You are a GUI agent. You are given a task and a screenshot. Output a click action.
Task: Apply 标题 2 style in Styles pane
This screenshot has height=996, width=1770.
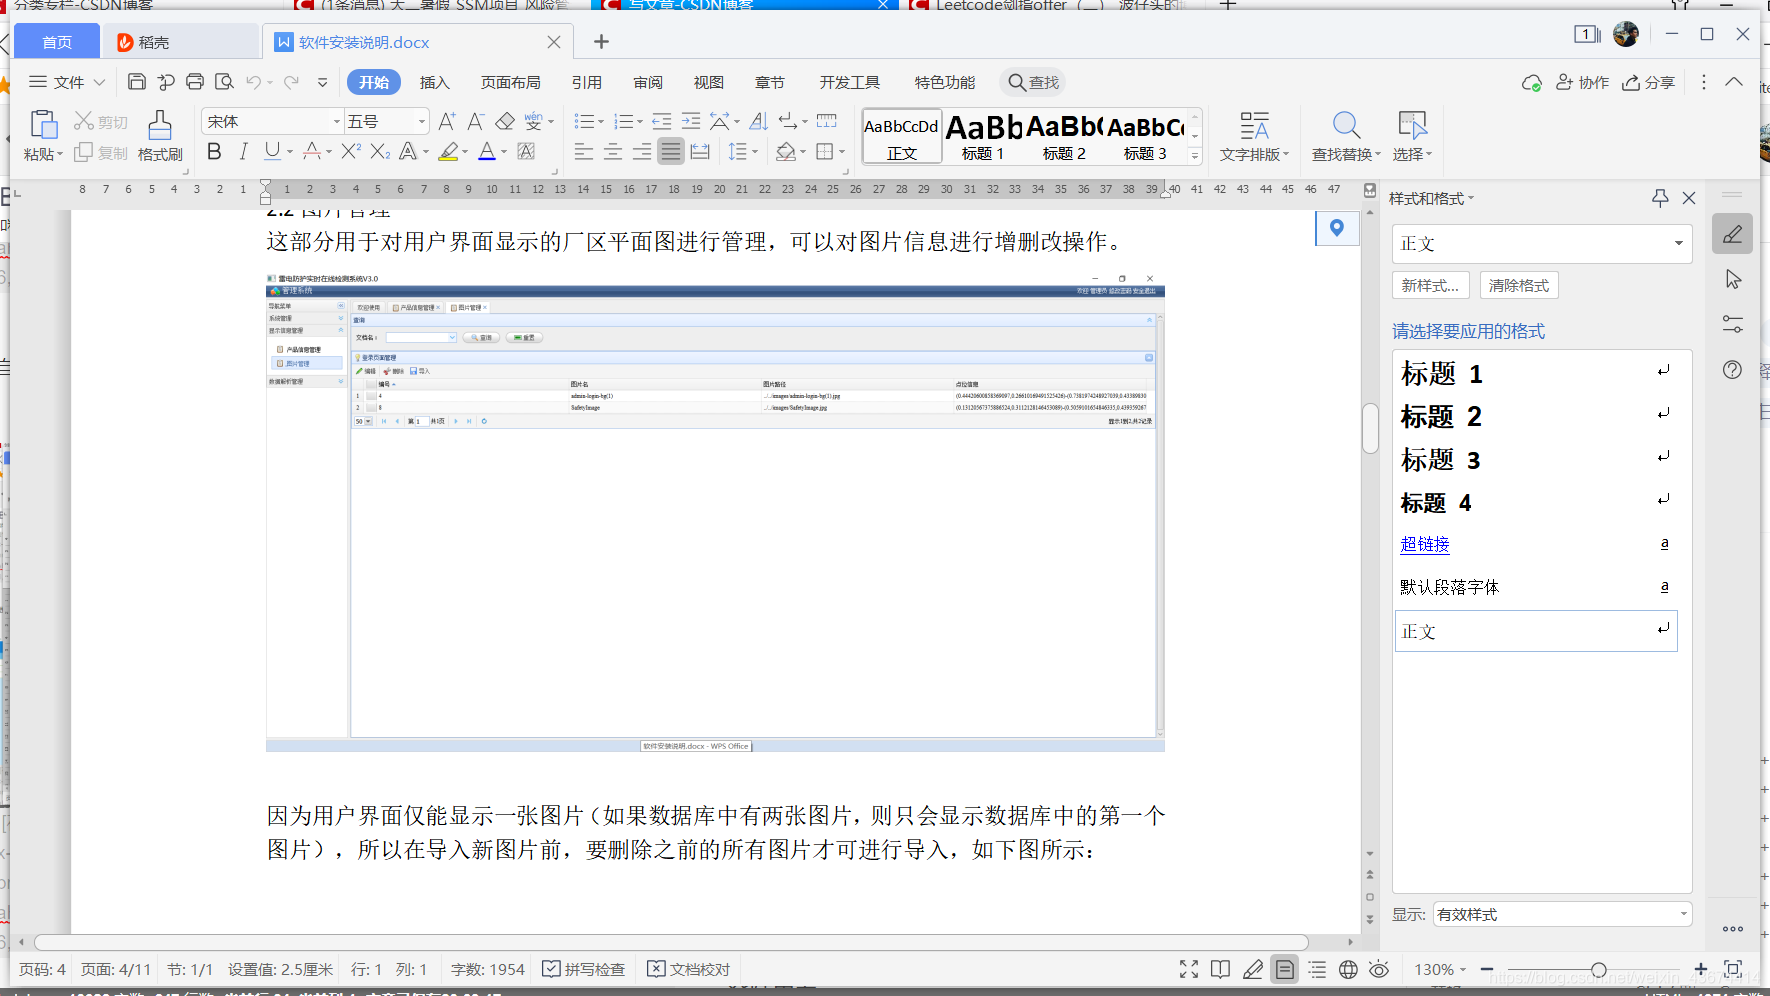click(1536, 416)
